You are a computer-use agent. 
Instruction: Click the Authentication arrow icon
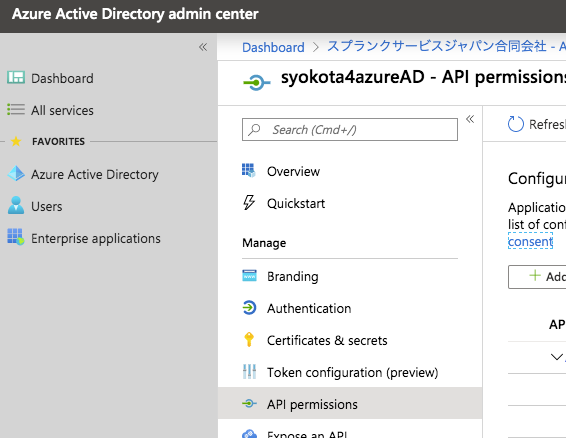point(249,308)
